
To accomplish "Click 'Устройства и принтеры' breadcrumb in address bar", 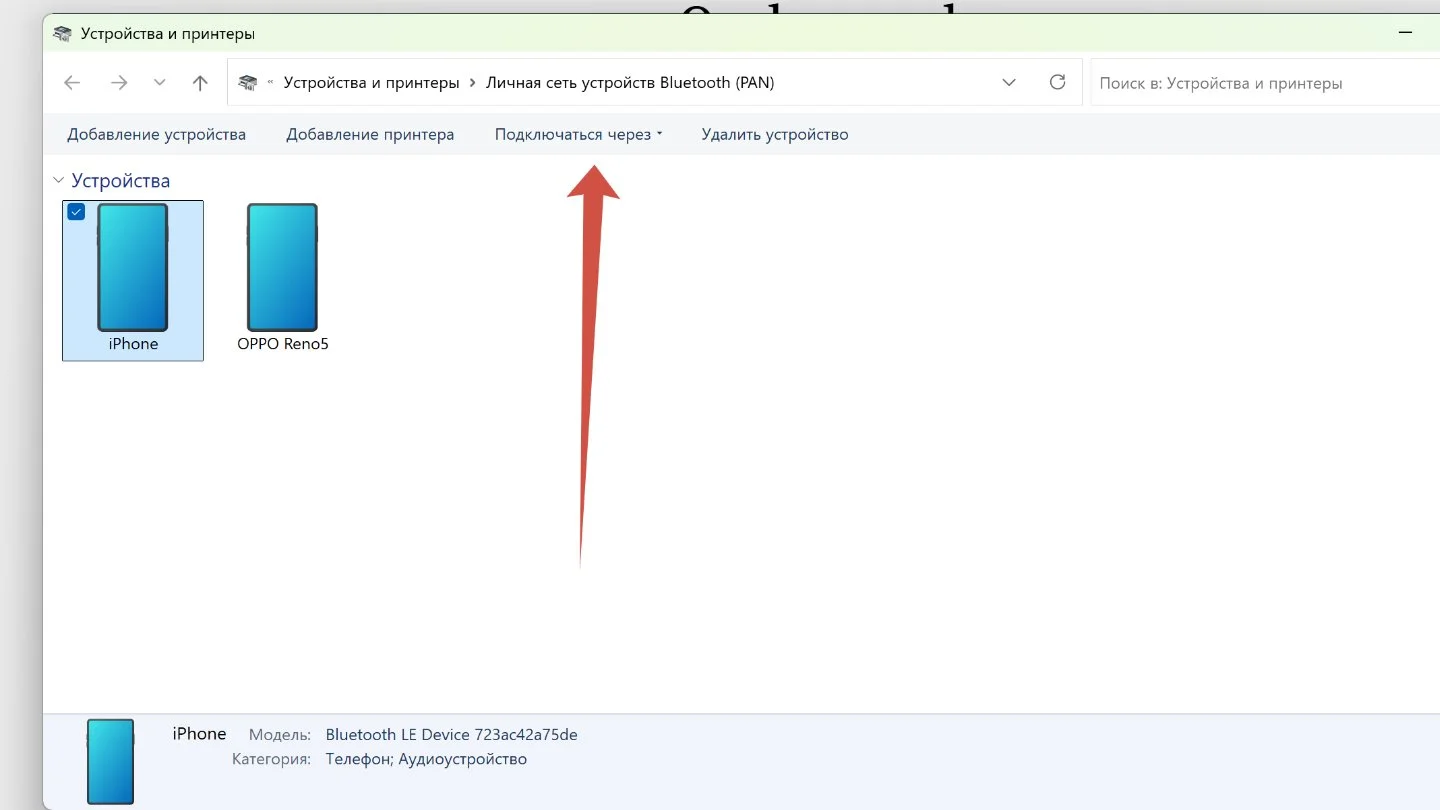I will 371,83.
